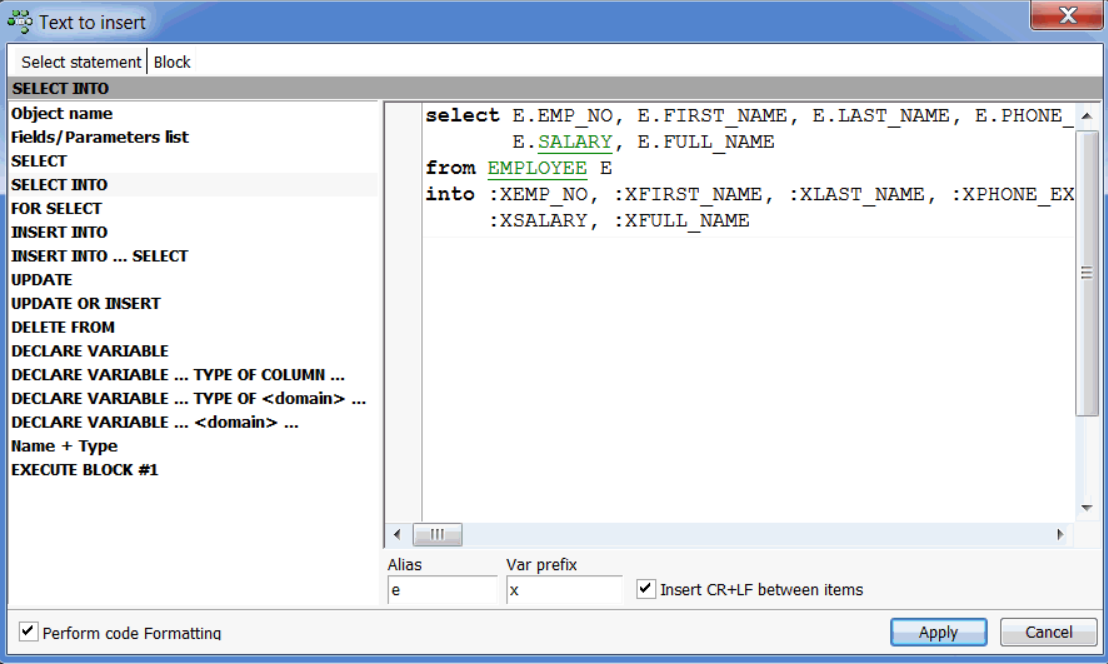Cancel the text insertion dialog
1108x664 pixels.
(1048, 632)
